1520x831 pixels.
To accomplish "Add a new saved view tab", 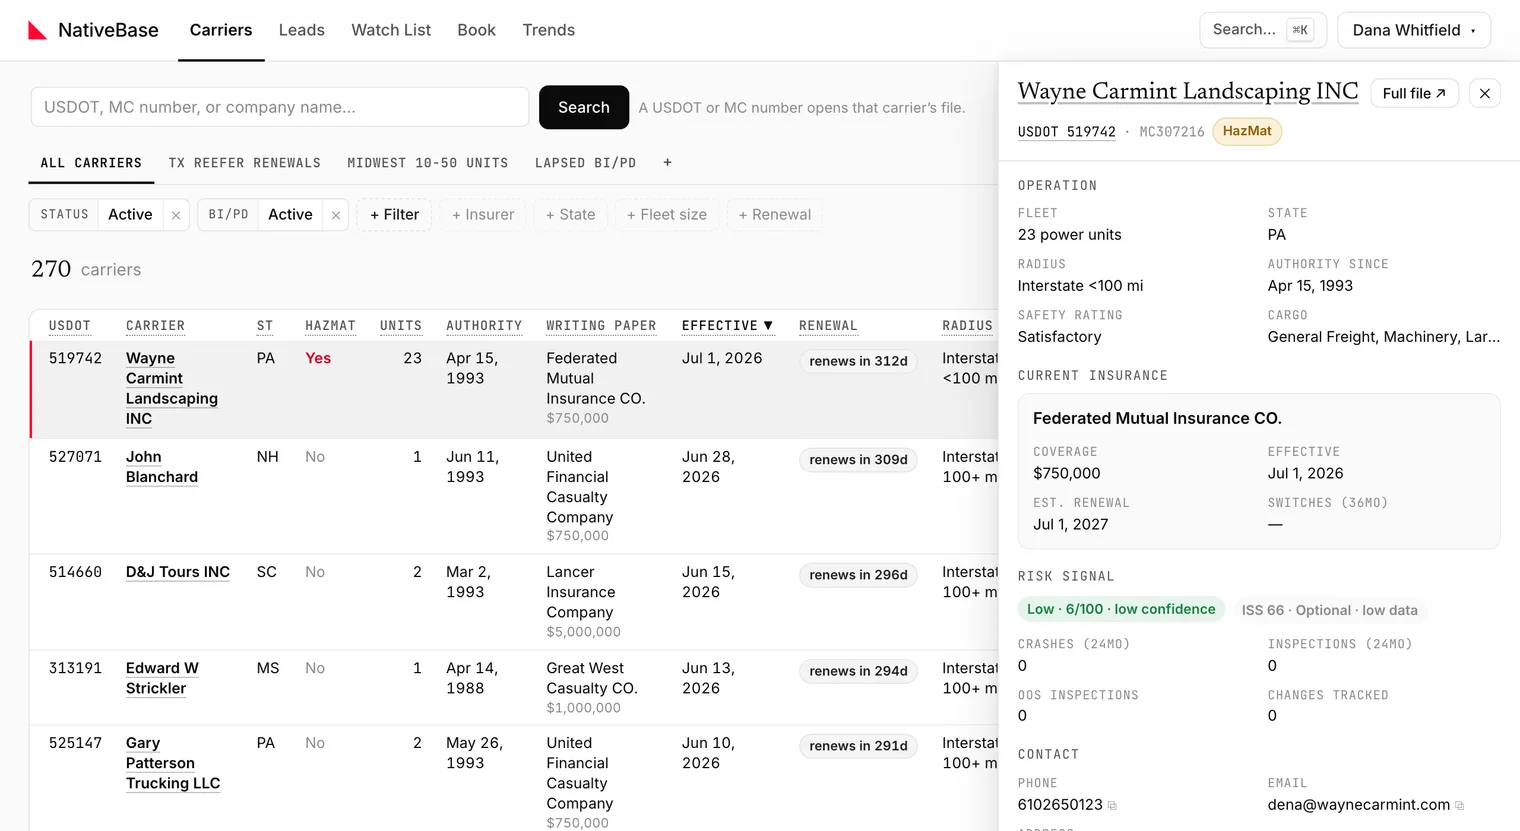I will (667, 163).
